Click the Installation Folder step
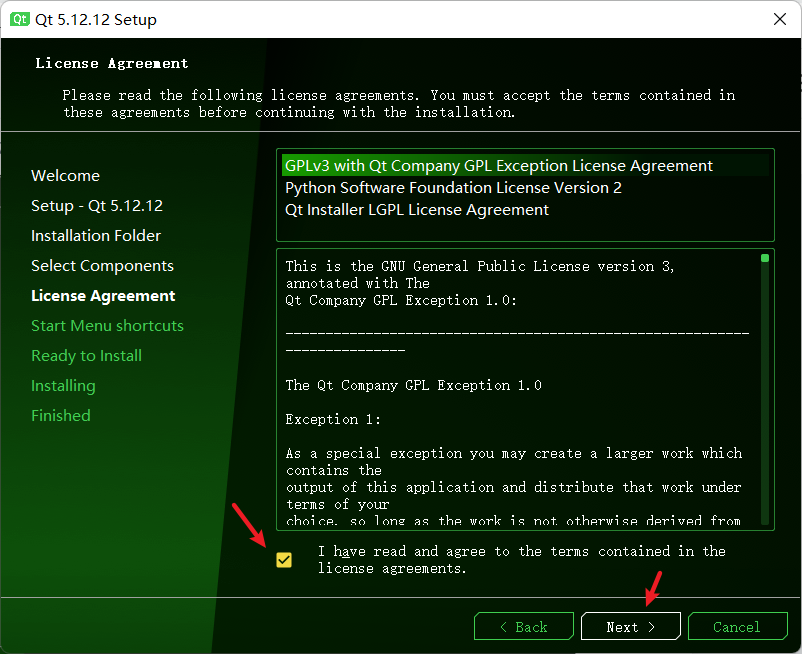This screenshot has height=654, width=802. (96, 236)
